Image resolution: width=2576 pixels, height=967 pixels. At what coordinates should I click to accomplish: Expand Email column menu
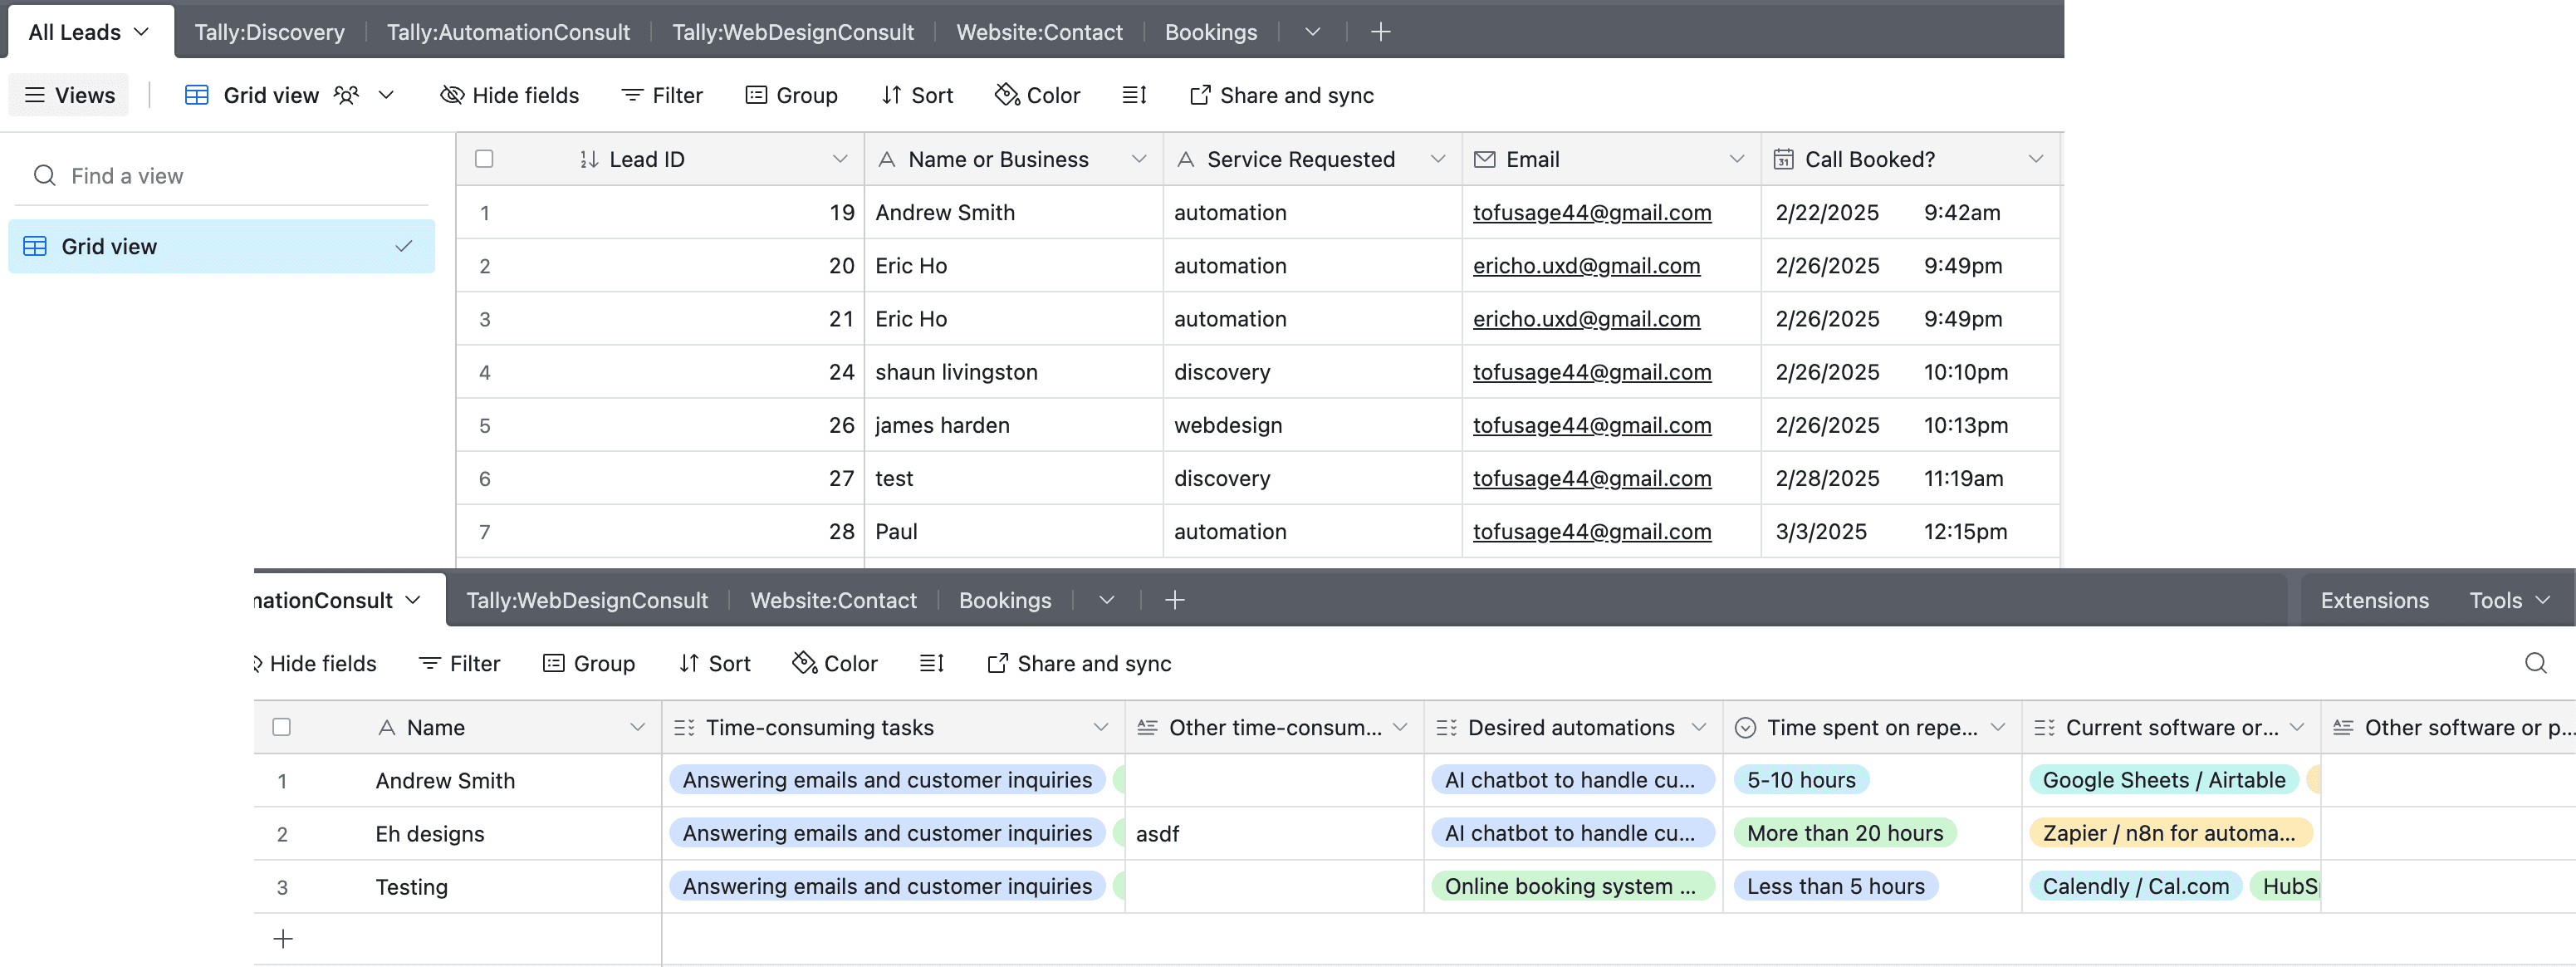(1737, 159)
